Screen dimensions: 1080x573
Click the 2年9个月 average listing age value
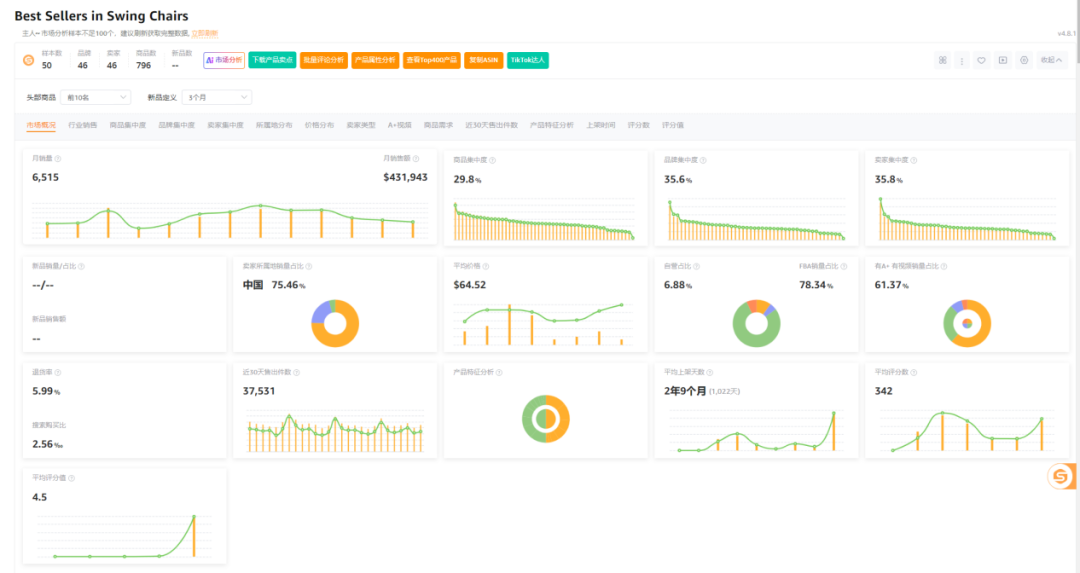pos(685,391)
